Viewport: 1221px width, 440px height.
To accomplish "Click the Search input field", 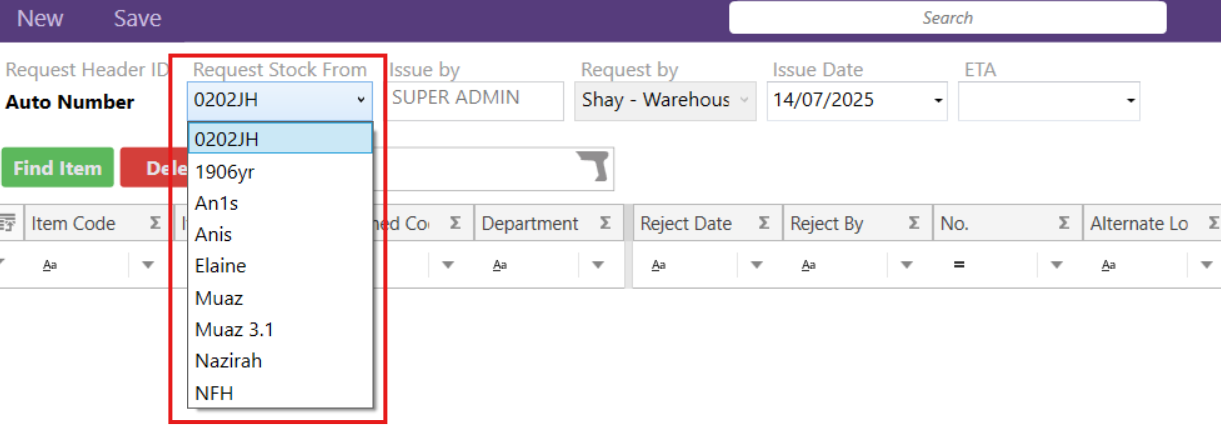I will [947, 18].
